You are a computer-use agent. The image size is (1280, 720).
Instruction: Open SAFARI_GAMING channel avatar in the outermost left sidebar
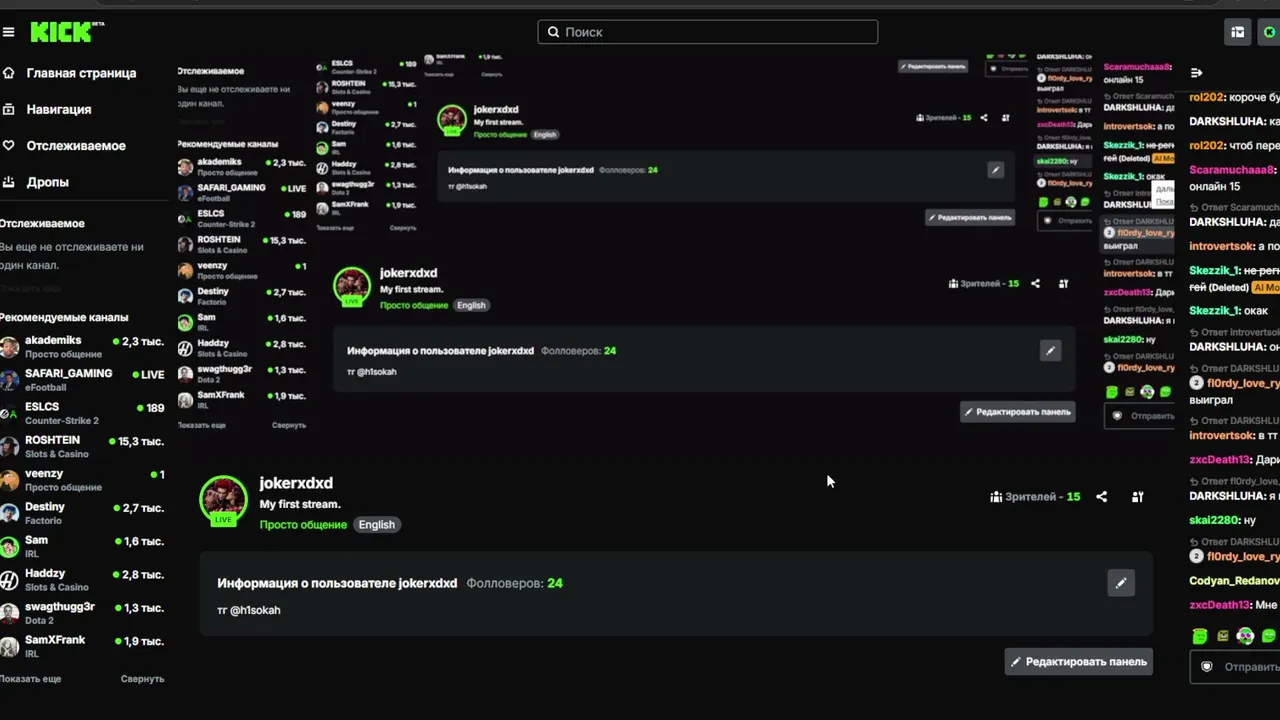pyautogui.click(x=9, y=380)
